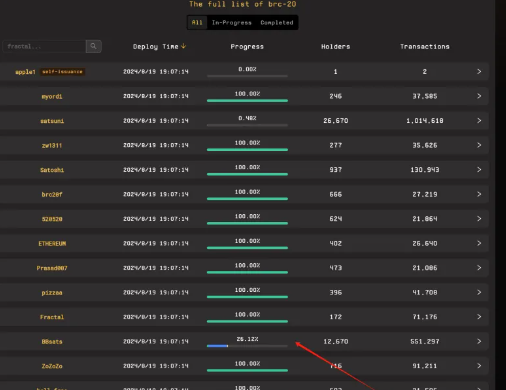
Task: Open BBsats row chevron arrow
Action: click(x=479, y=341)
